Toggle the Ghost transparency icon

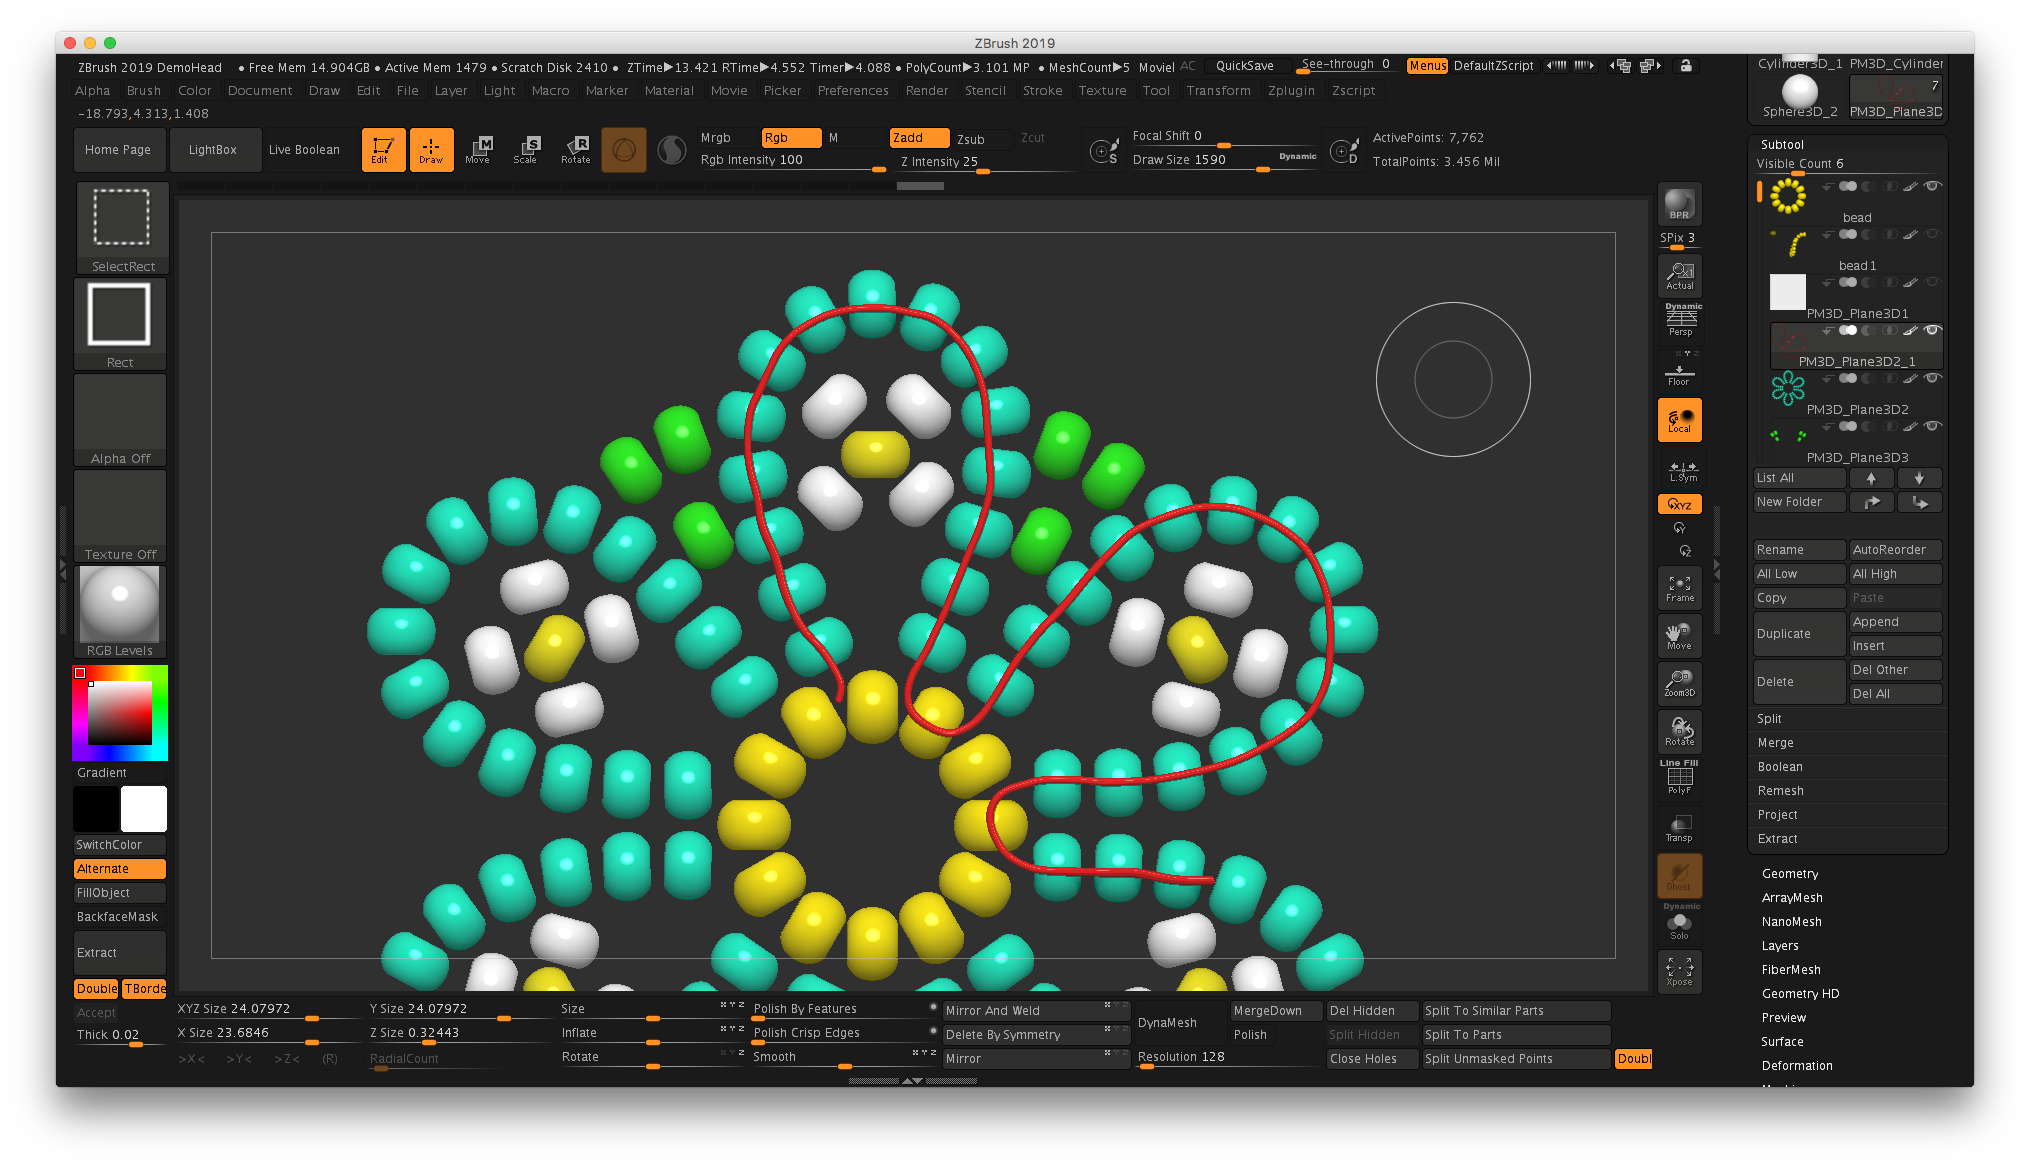pos(1679,875)
